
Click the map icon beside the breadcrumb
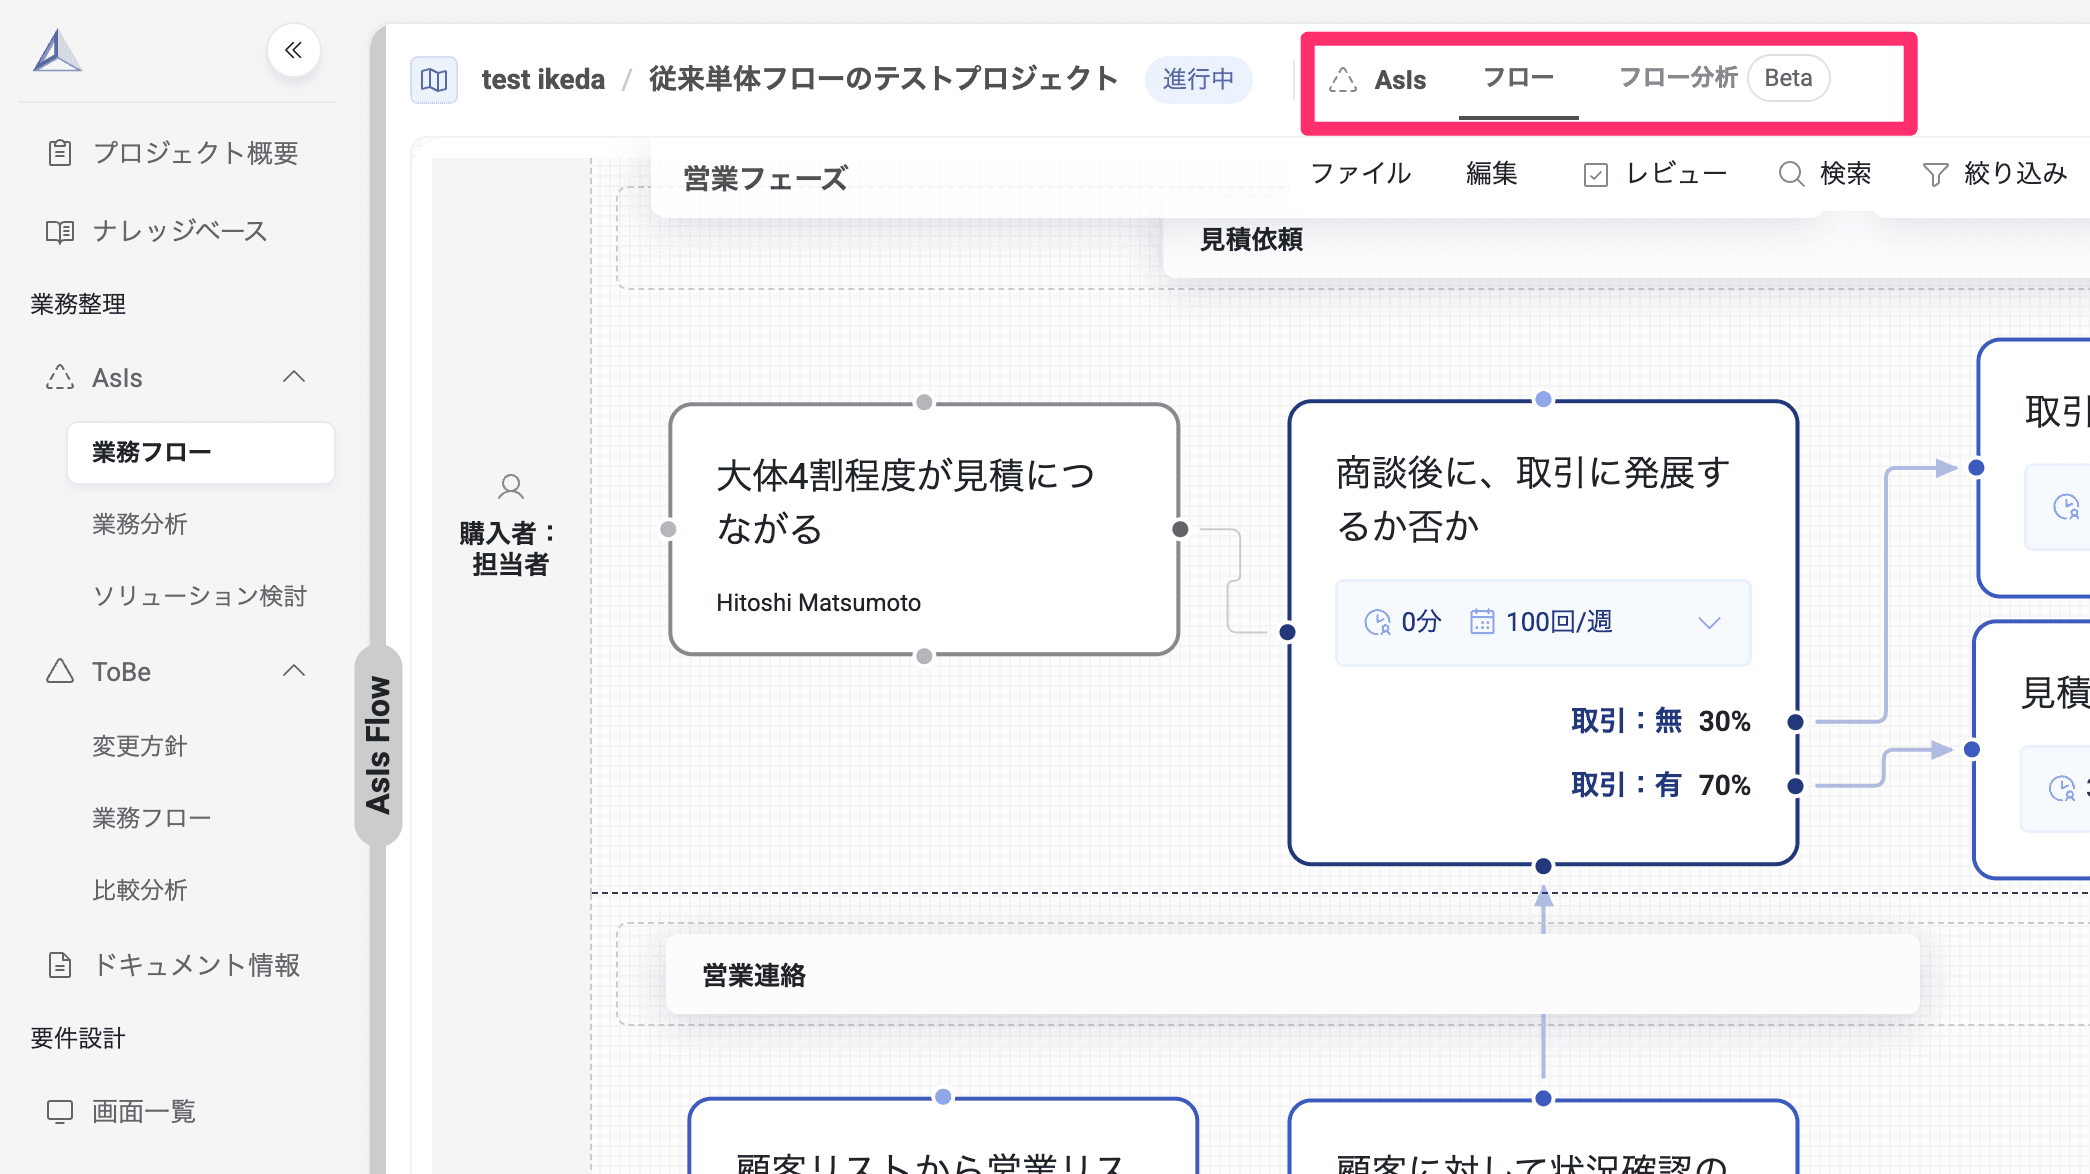(x=434, y=79)
